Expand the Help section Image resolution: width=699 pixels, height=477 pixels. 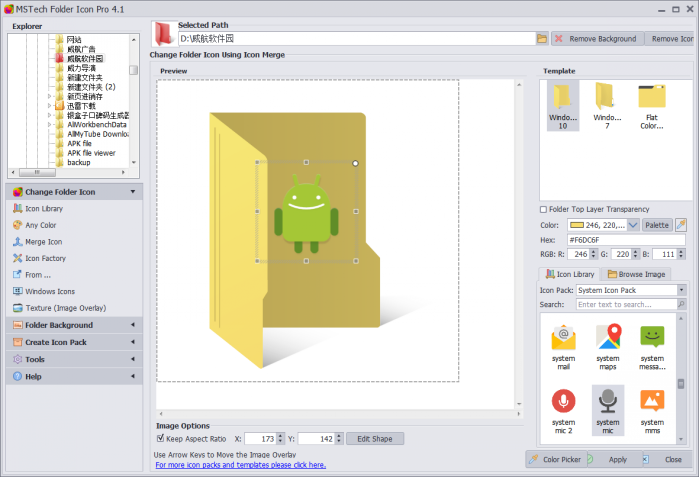pos(74,376)
